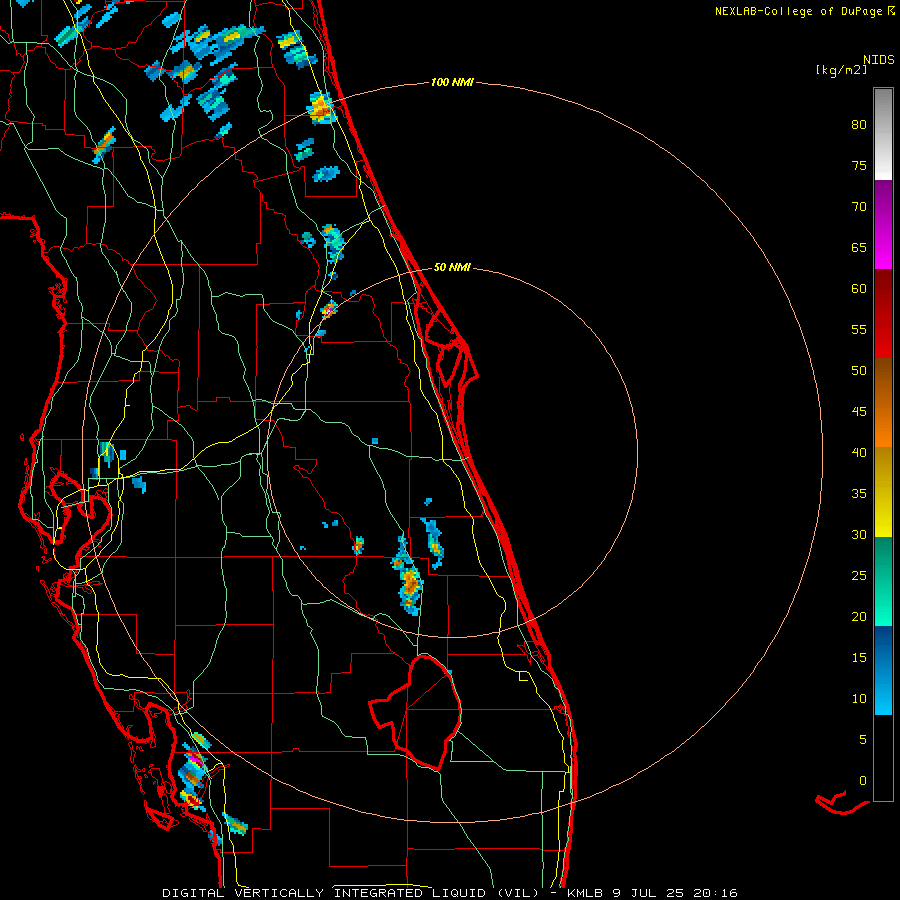Select the 75 value on the color scale
Image resolution: width=900 pixels, height=900 pixels.
[859, 165]
